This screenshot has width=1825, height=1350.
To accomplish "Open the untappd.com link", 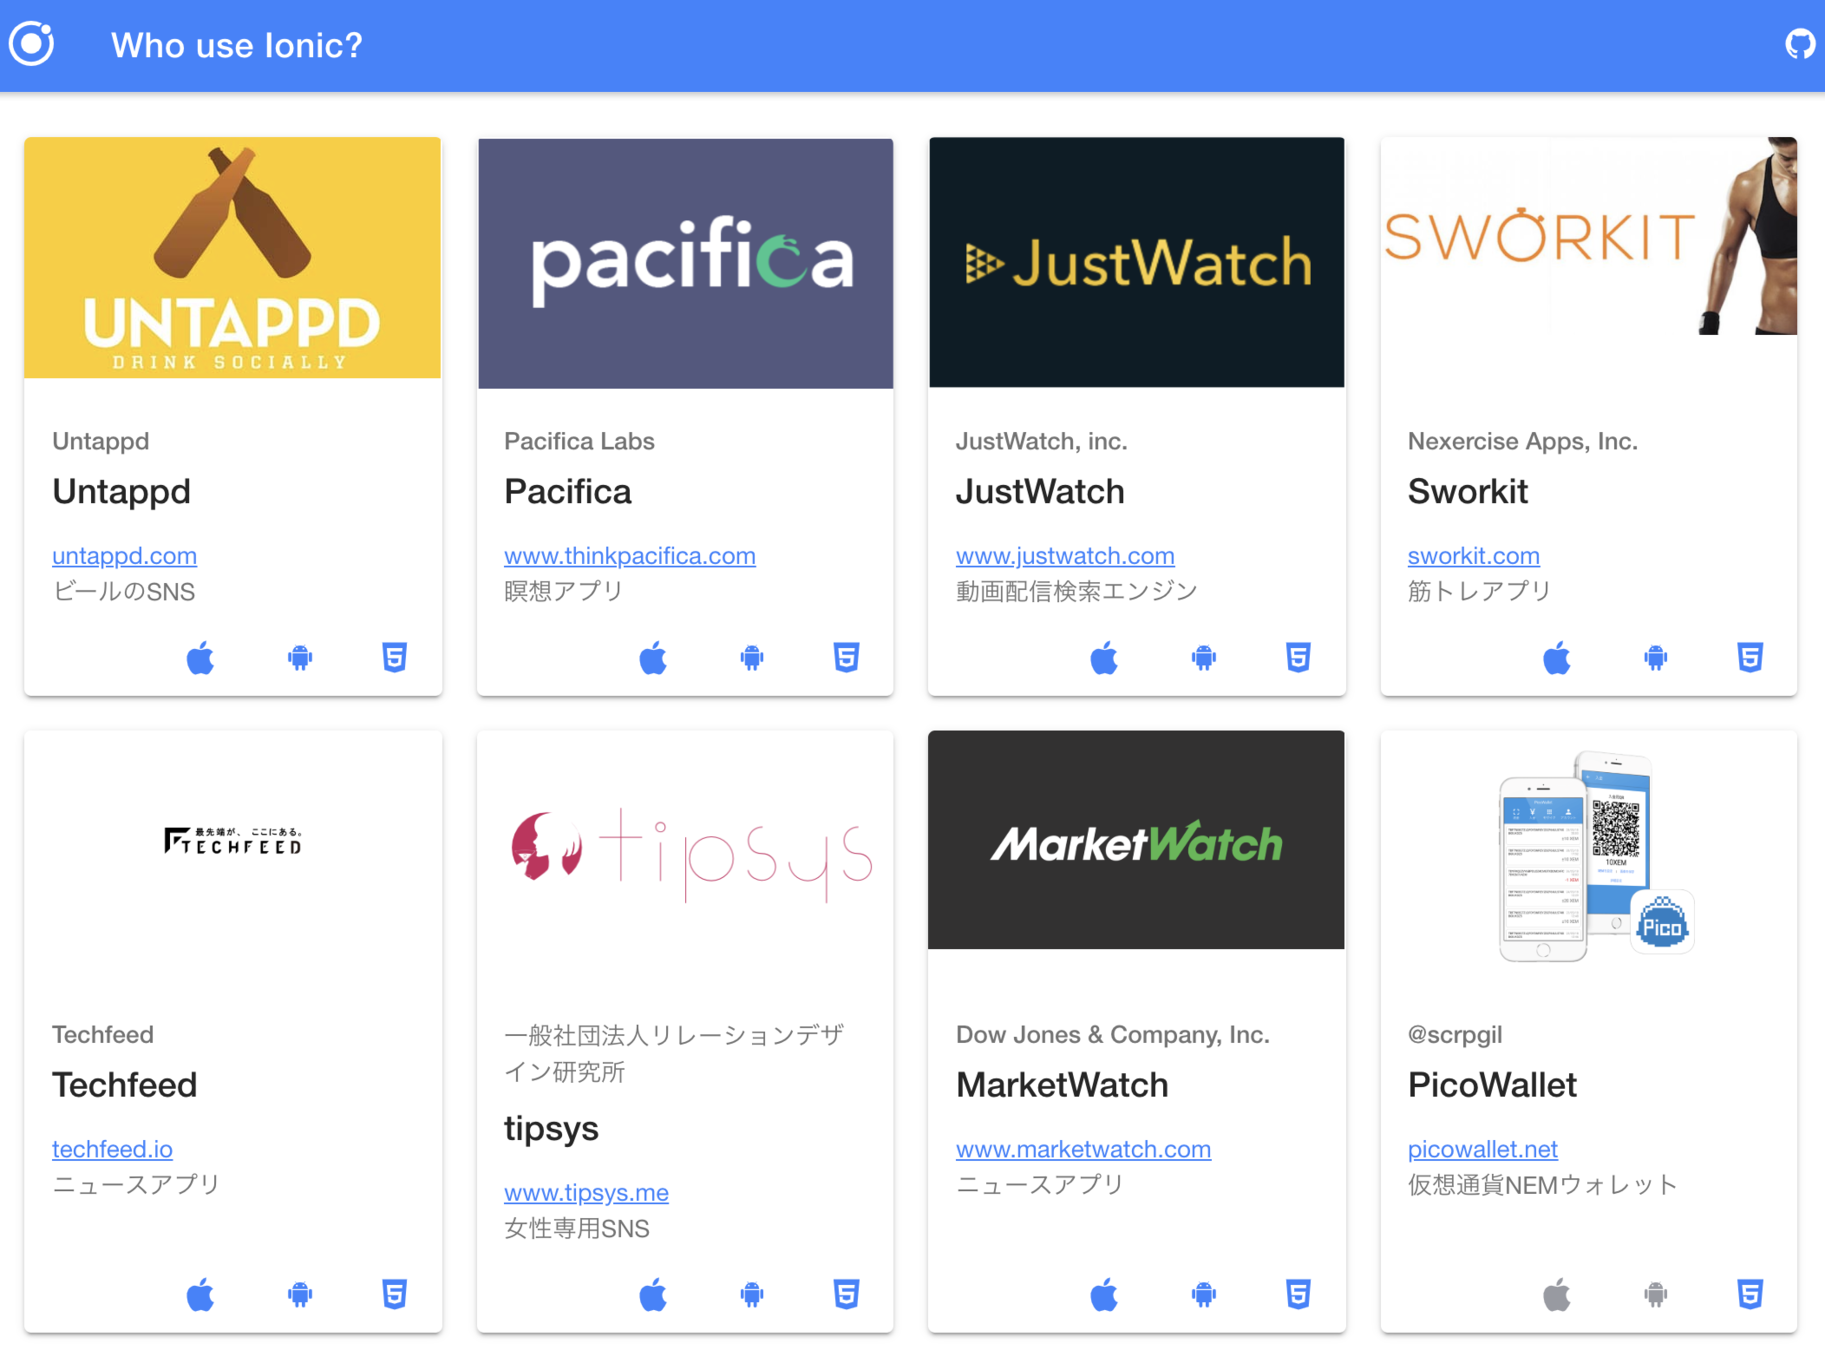I will (x=124, y=555).
